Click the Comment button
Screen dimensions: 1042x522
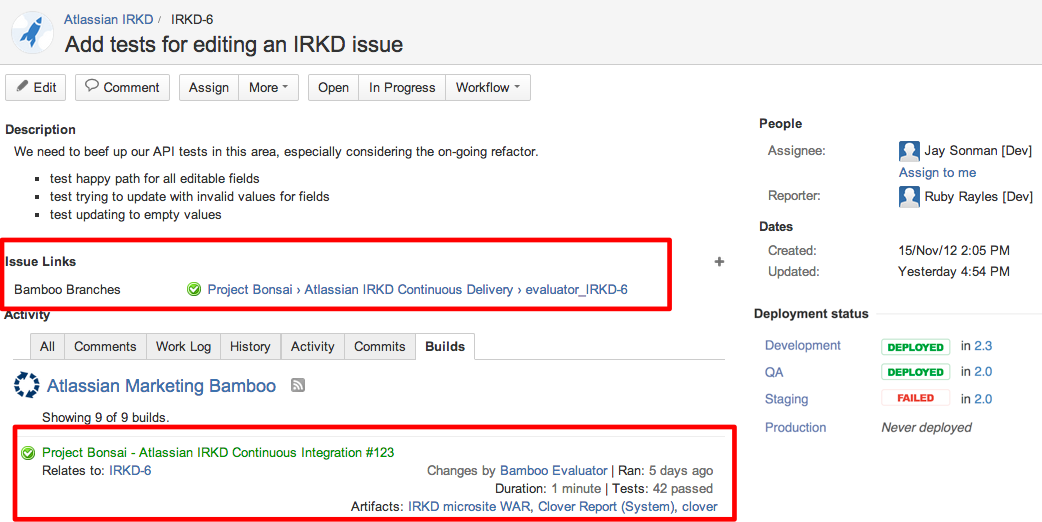tap(122, 88)
